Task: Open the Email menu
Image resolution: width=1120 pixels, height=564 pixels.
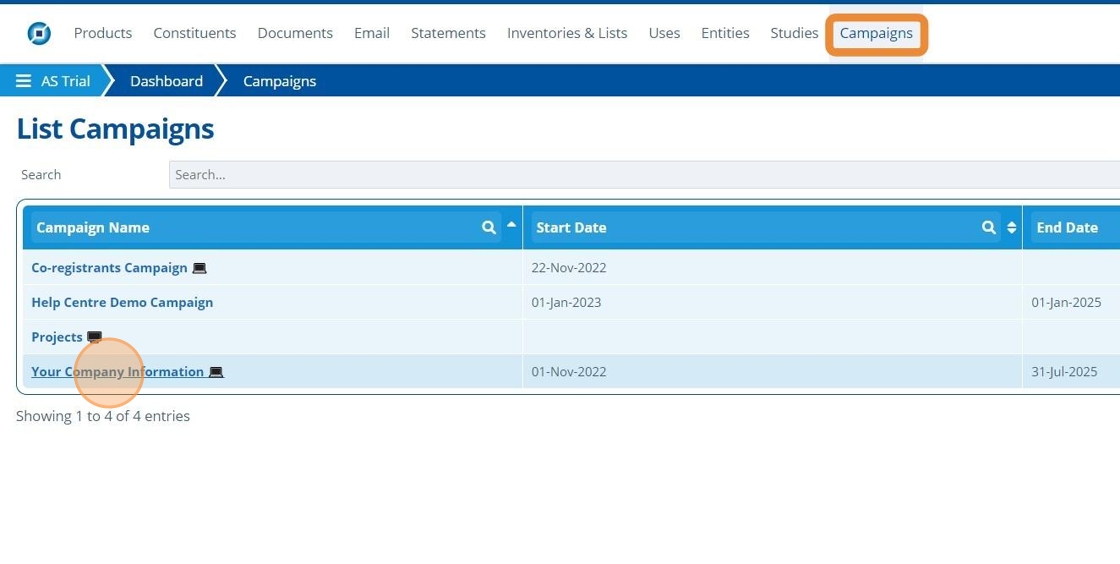Action: pyautogui.click(x=371, y=33)
